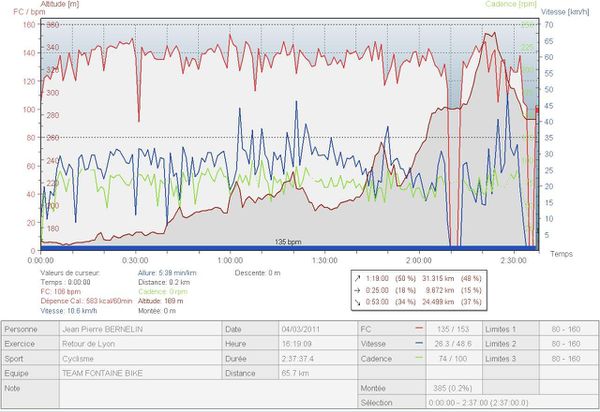
Task: Click cursor value Allure: 5:39 min/km
Action: pyautogui.click(x=167, y=273)
